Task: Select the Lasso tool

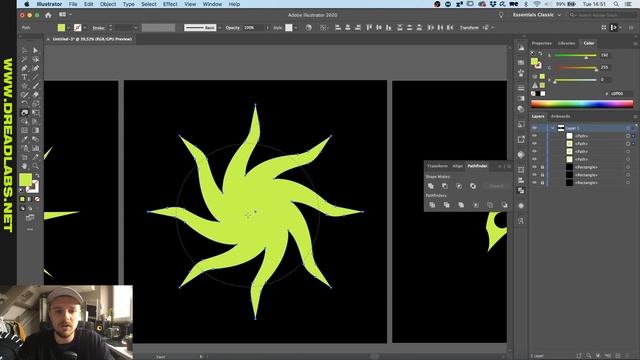Action: click(x=36, y=59)
